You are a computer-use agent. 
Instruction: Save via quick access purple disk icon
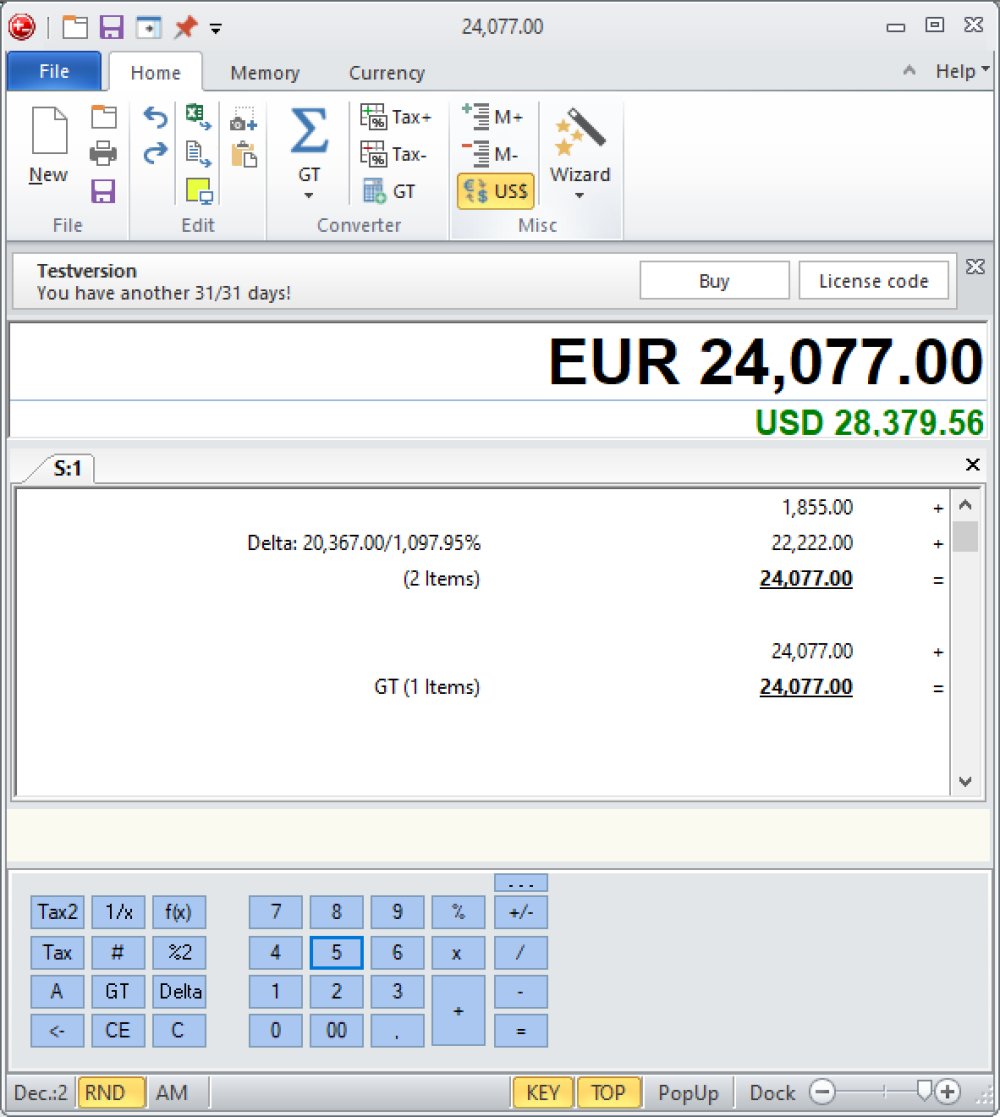[112, 27]
